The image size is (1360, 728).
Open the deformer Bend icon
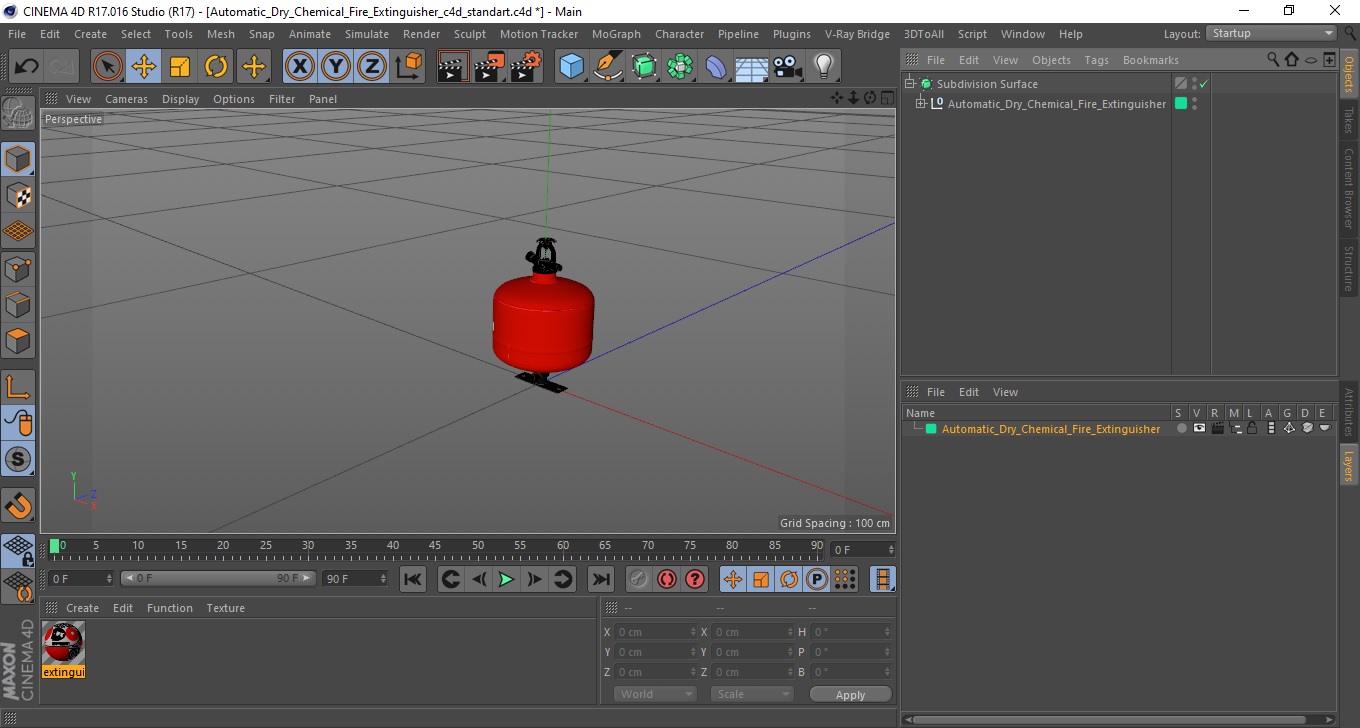[x=716, y=67]
